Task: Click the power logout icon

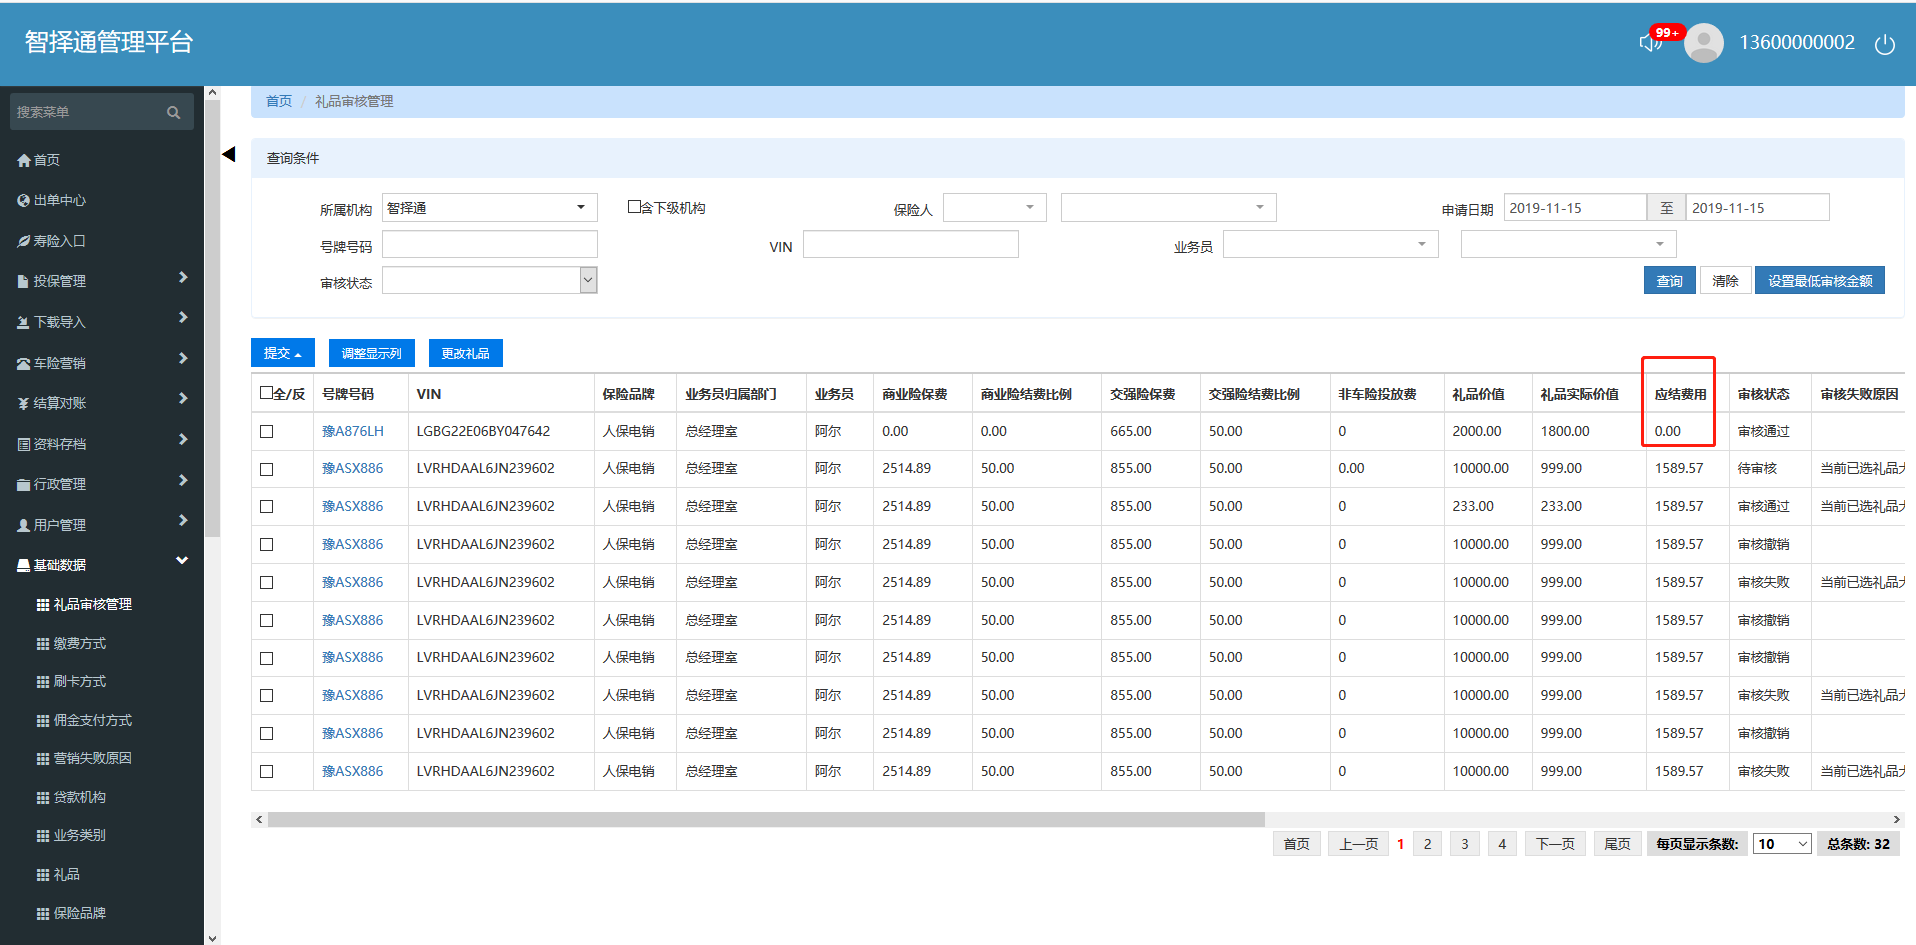Action: pyautogui.click(x=1884, y=44)
